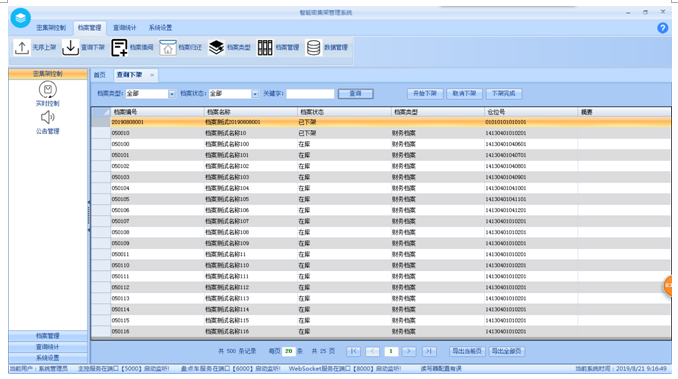Sort by the 档案编号 column header
Viewport: 678px width, 379px height.
point(157,112)
